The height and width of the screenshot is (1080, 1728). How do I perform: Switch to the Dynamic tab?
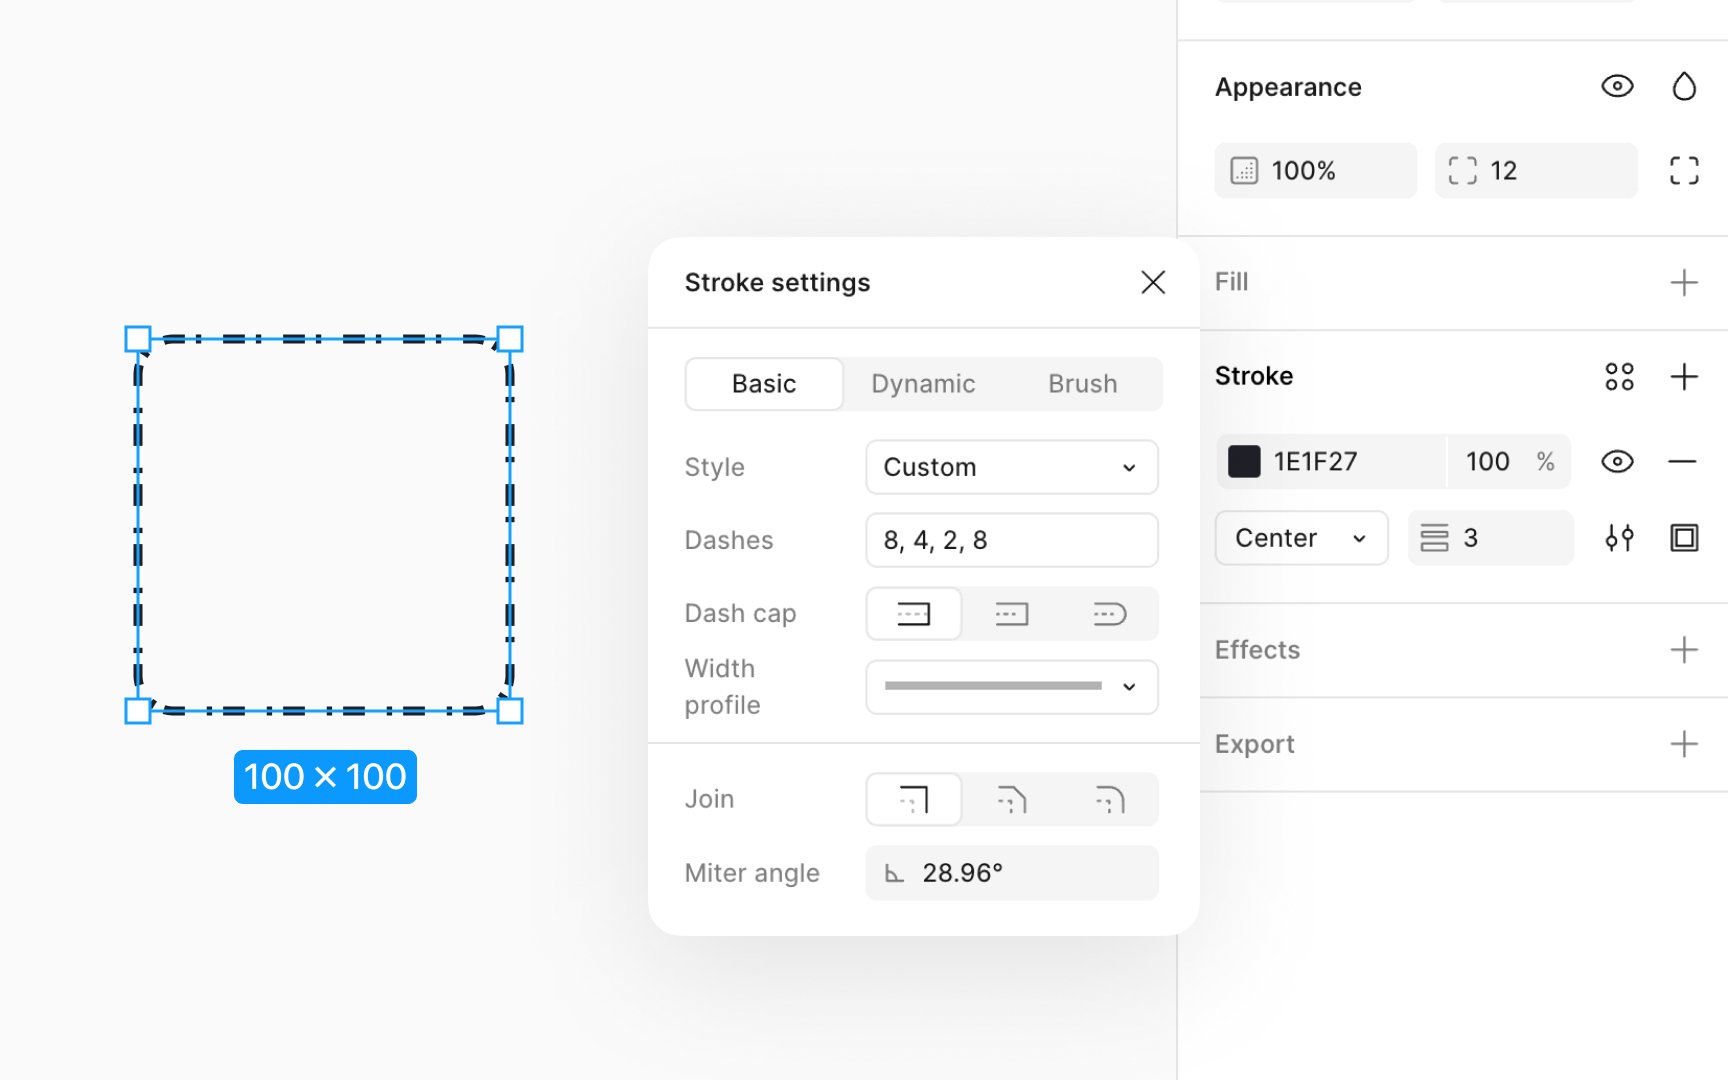coord(923,384)
